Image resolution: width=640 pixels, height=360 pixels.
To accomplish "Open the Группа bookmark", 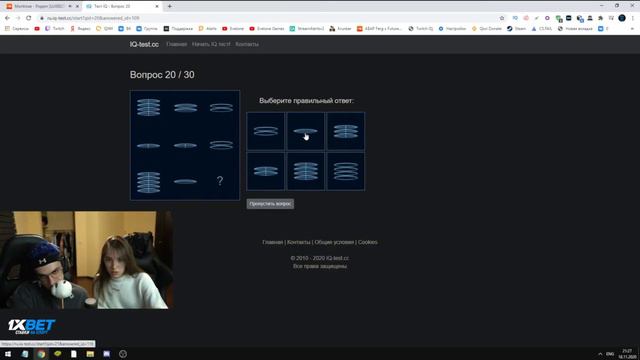I will pyautogui.click(x=147, y=29).
